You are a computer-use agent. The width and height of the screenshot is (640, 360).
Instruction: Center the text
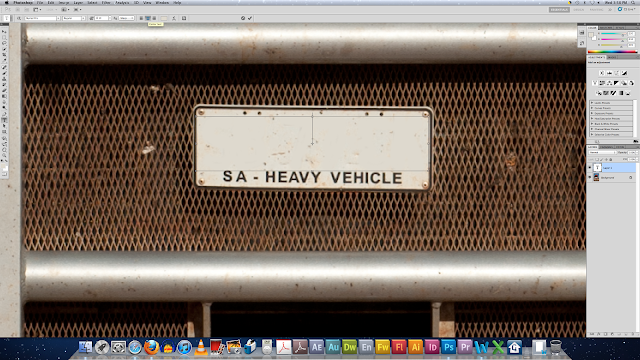click(x=148, y=18)
